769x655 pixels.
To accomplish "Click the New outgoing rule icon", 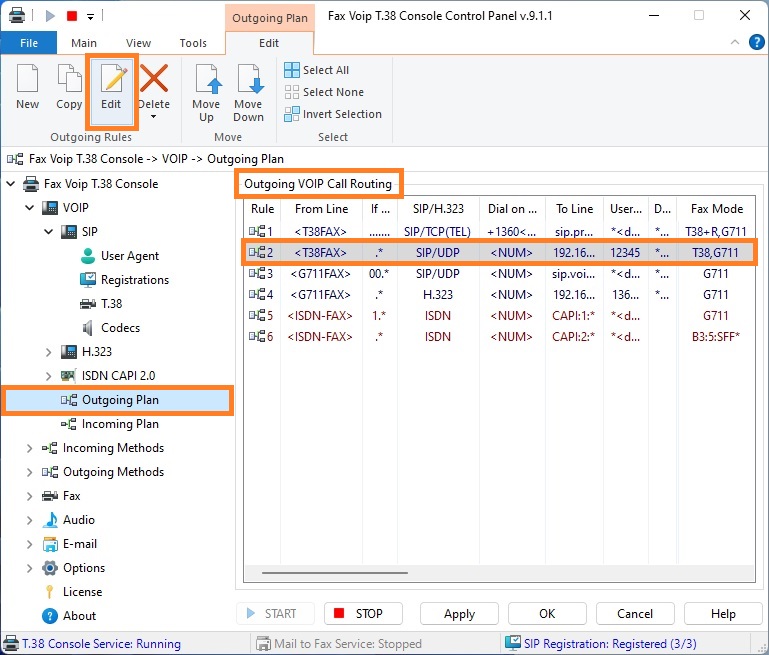I will pyautogui.click(x=27, y=78).
